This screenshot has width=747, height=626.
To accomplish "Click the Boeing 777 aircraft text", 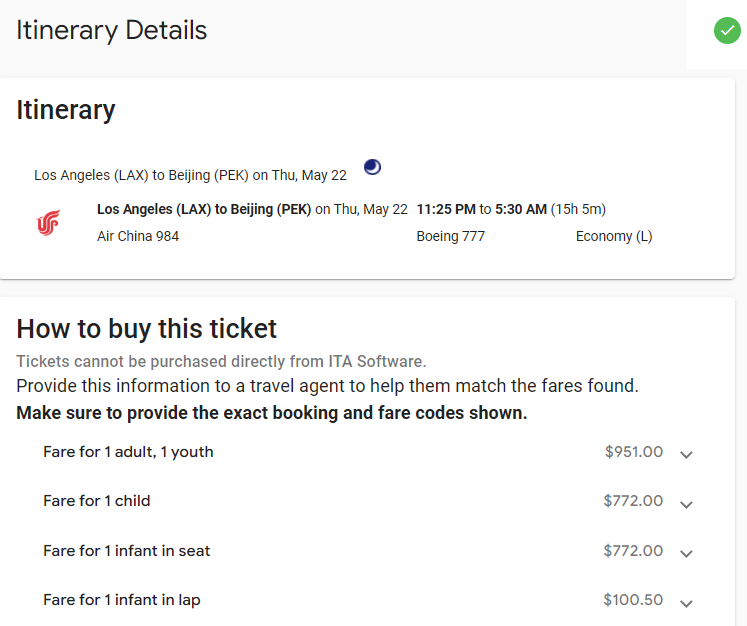I will pyautogui.click(x=450, y=237).
